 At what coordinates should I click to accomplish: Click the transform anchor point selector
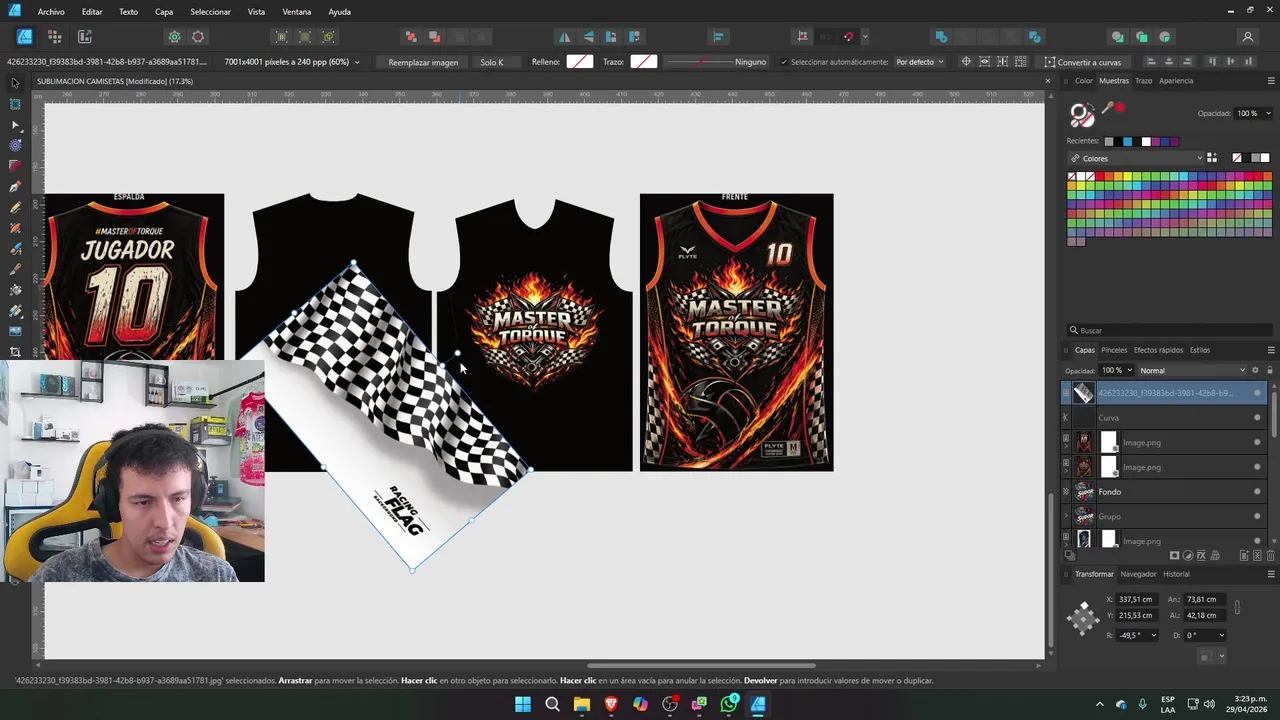point(1083,618)
